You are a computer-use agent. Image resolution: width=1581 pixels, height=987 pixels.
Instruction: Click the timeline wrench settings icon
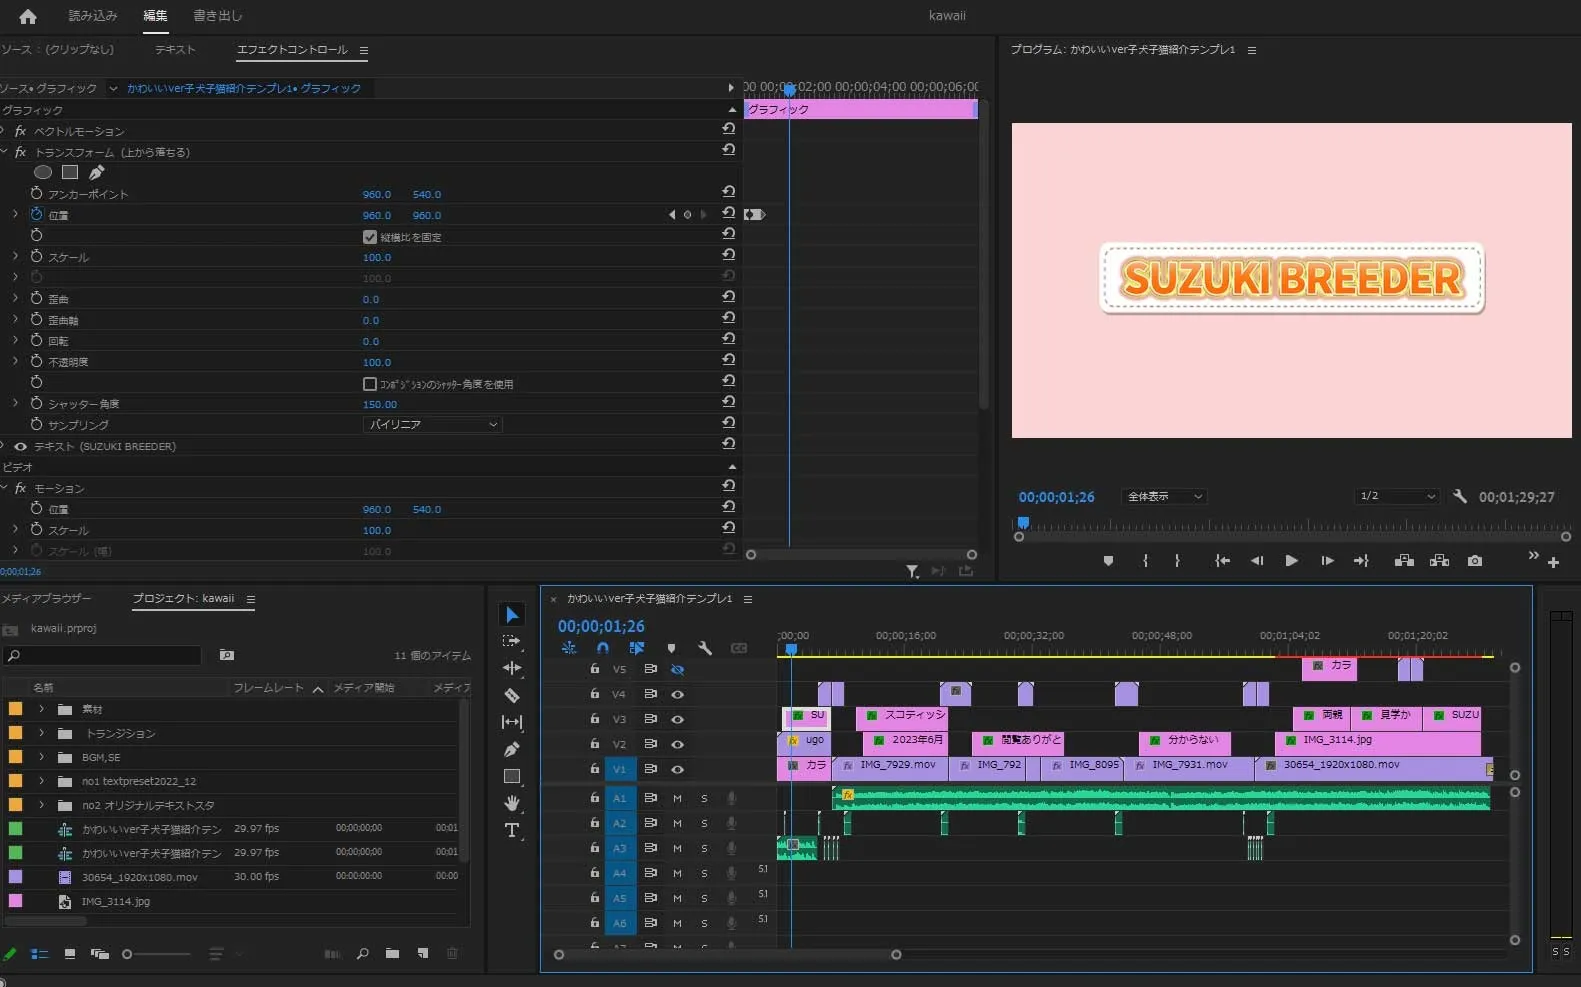click(705, 648)
